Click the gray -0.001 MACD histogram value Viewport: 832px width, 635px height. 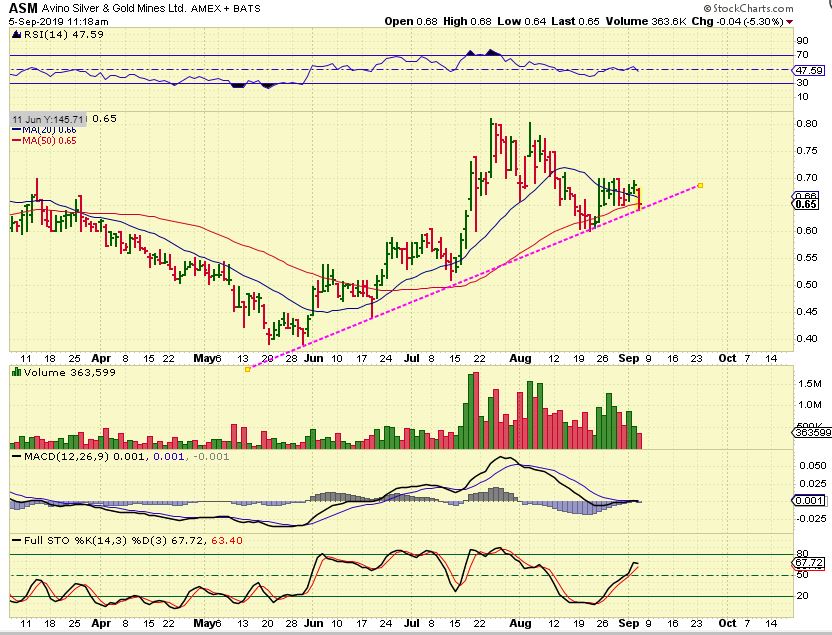pos(211,457)
